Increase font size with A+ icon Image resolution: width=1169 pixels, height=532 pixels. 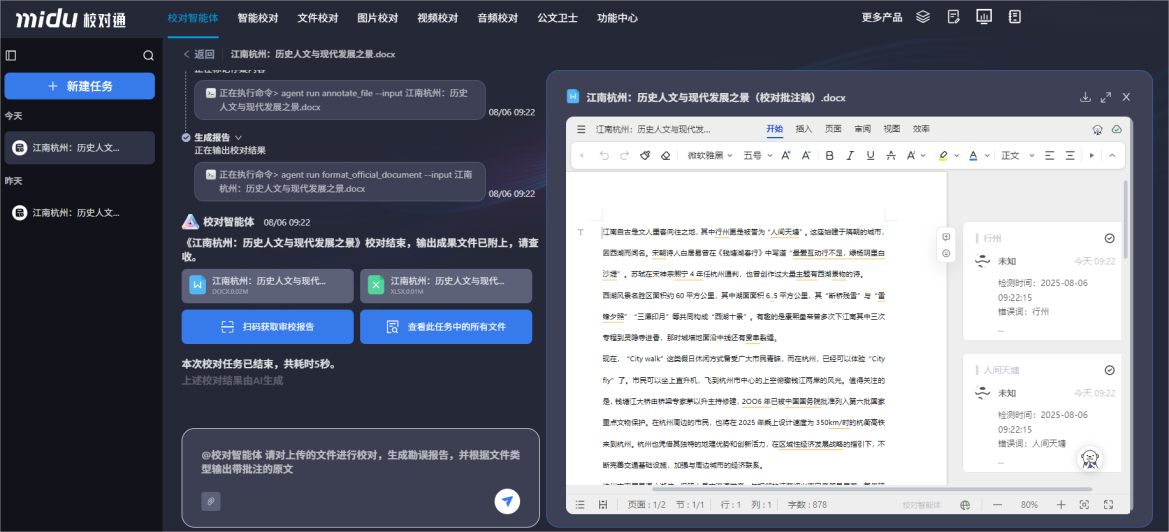(785, 156)
